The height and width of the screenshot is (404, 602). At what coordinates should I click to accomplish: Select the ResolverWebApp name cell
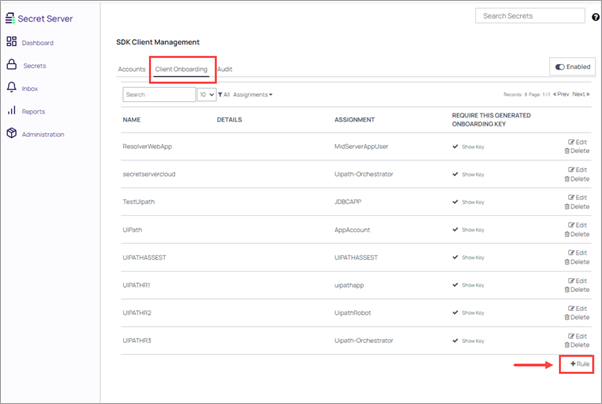coord(147,146)
